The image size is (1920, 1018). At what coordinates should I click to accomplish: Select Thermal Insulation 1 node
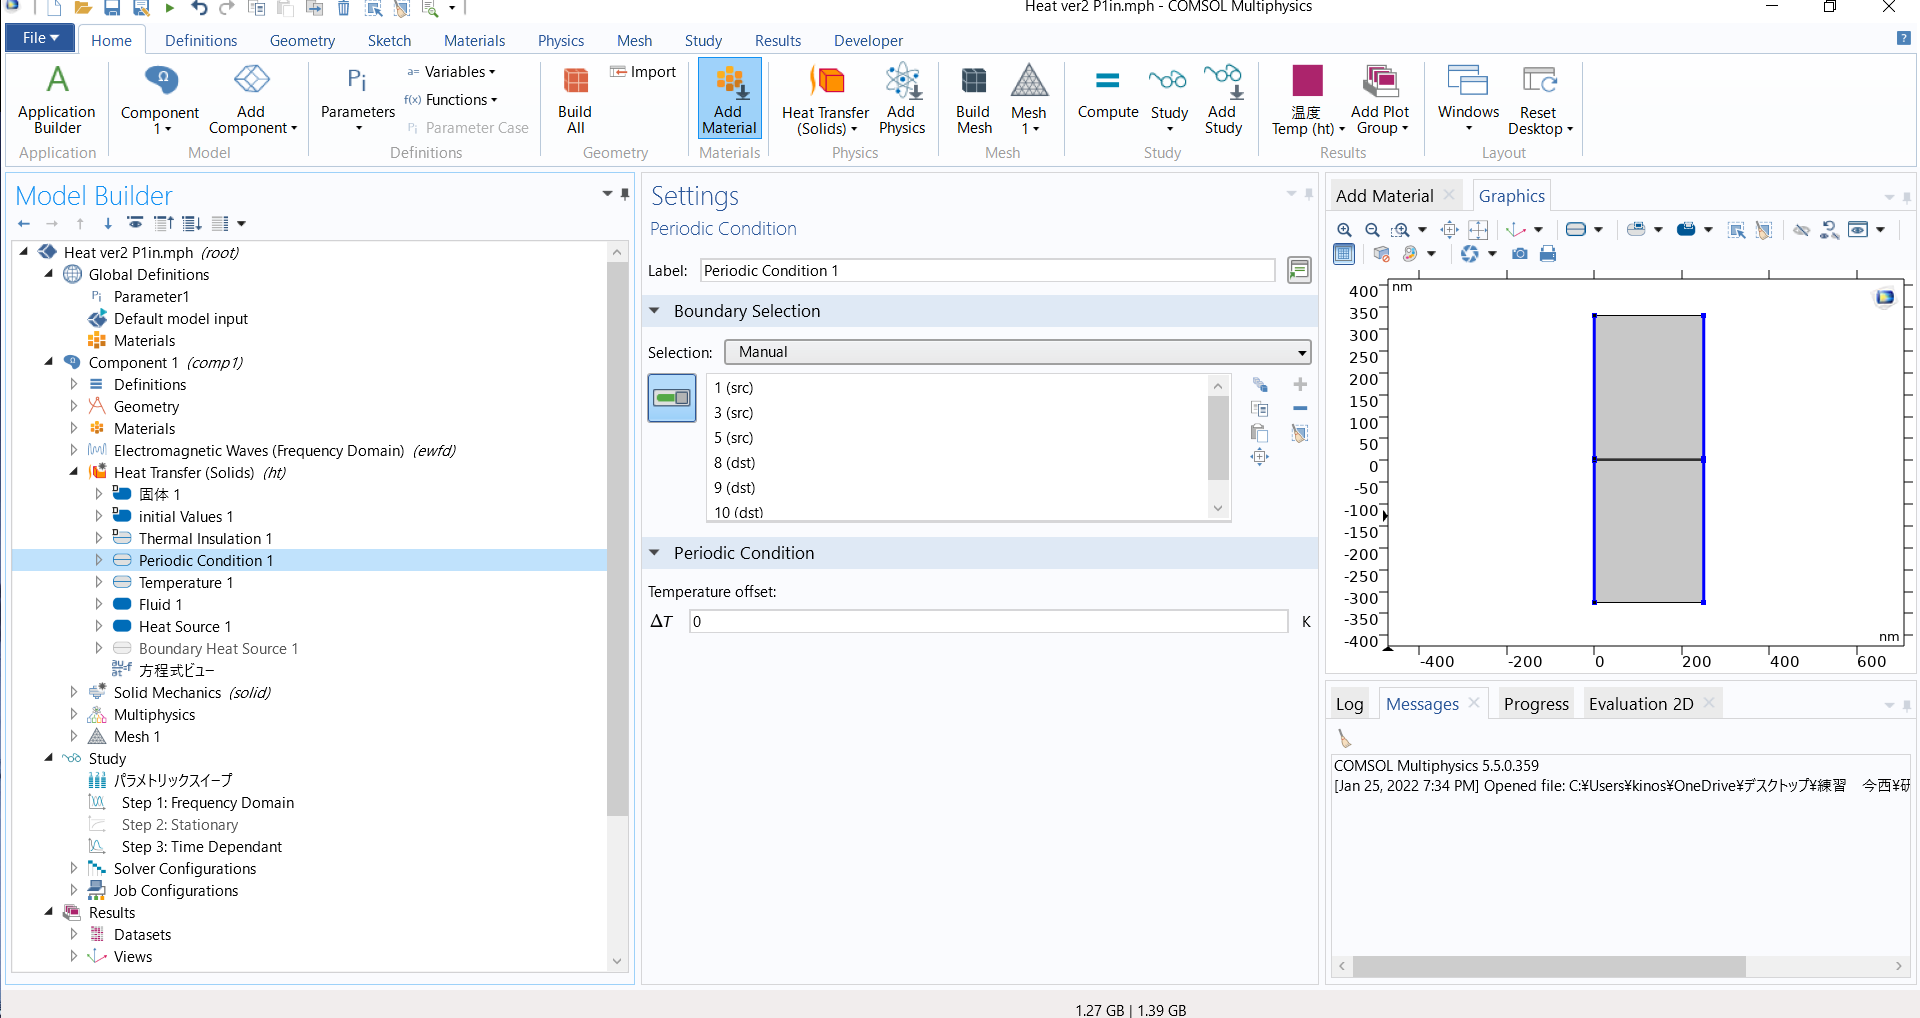205,538
